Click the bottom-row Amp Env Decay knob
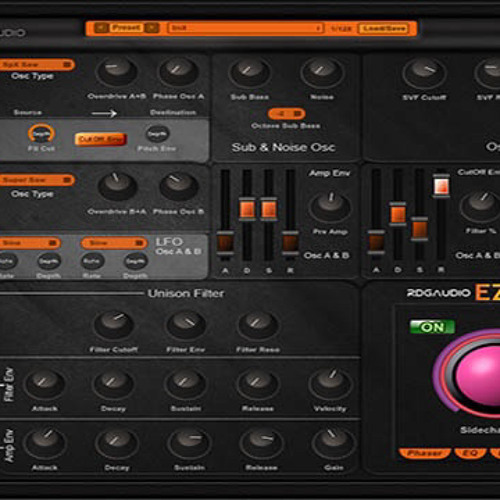 pos(117,443)
